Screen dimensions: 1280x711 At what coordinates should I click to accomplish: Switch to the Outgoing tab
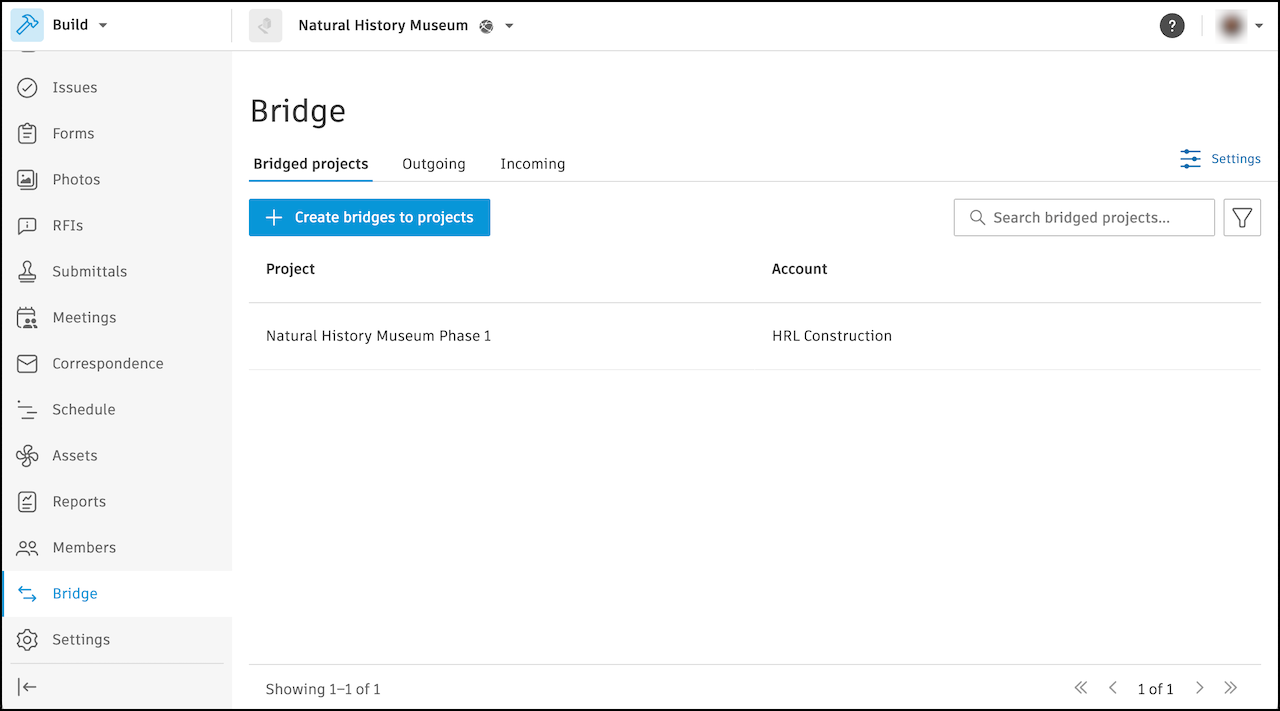[x=433, y=163]
